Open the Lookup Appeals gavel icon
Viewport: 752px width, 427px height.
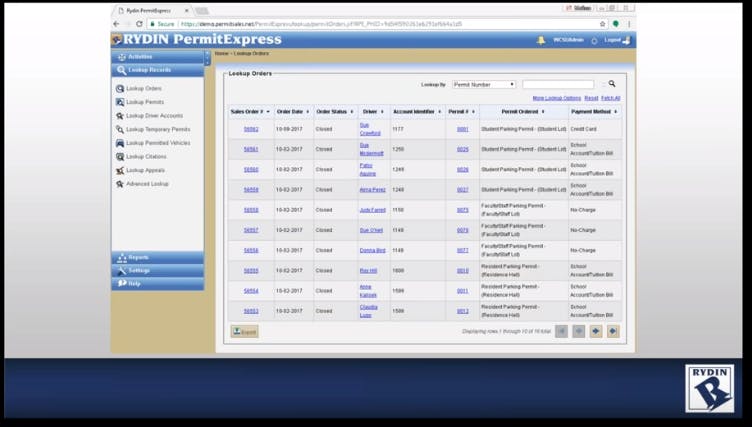(120, 170)
